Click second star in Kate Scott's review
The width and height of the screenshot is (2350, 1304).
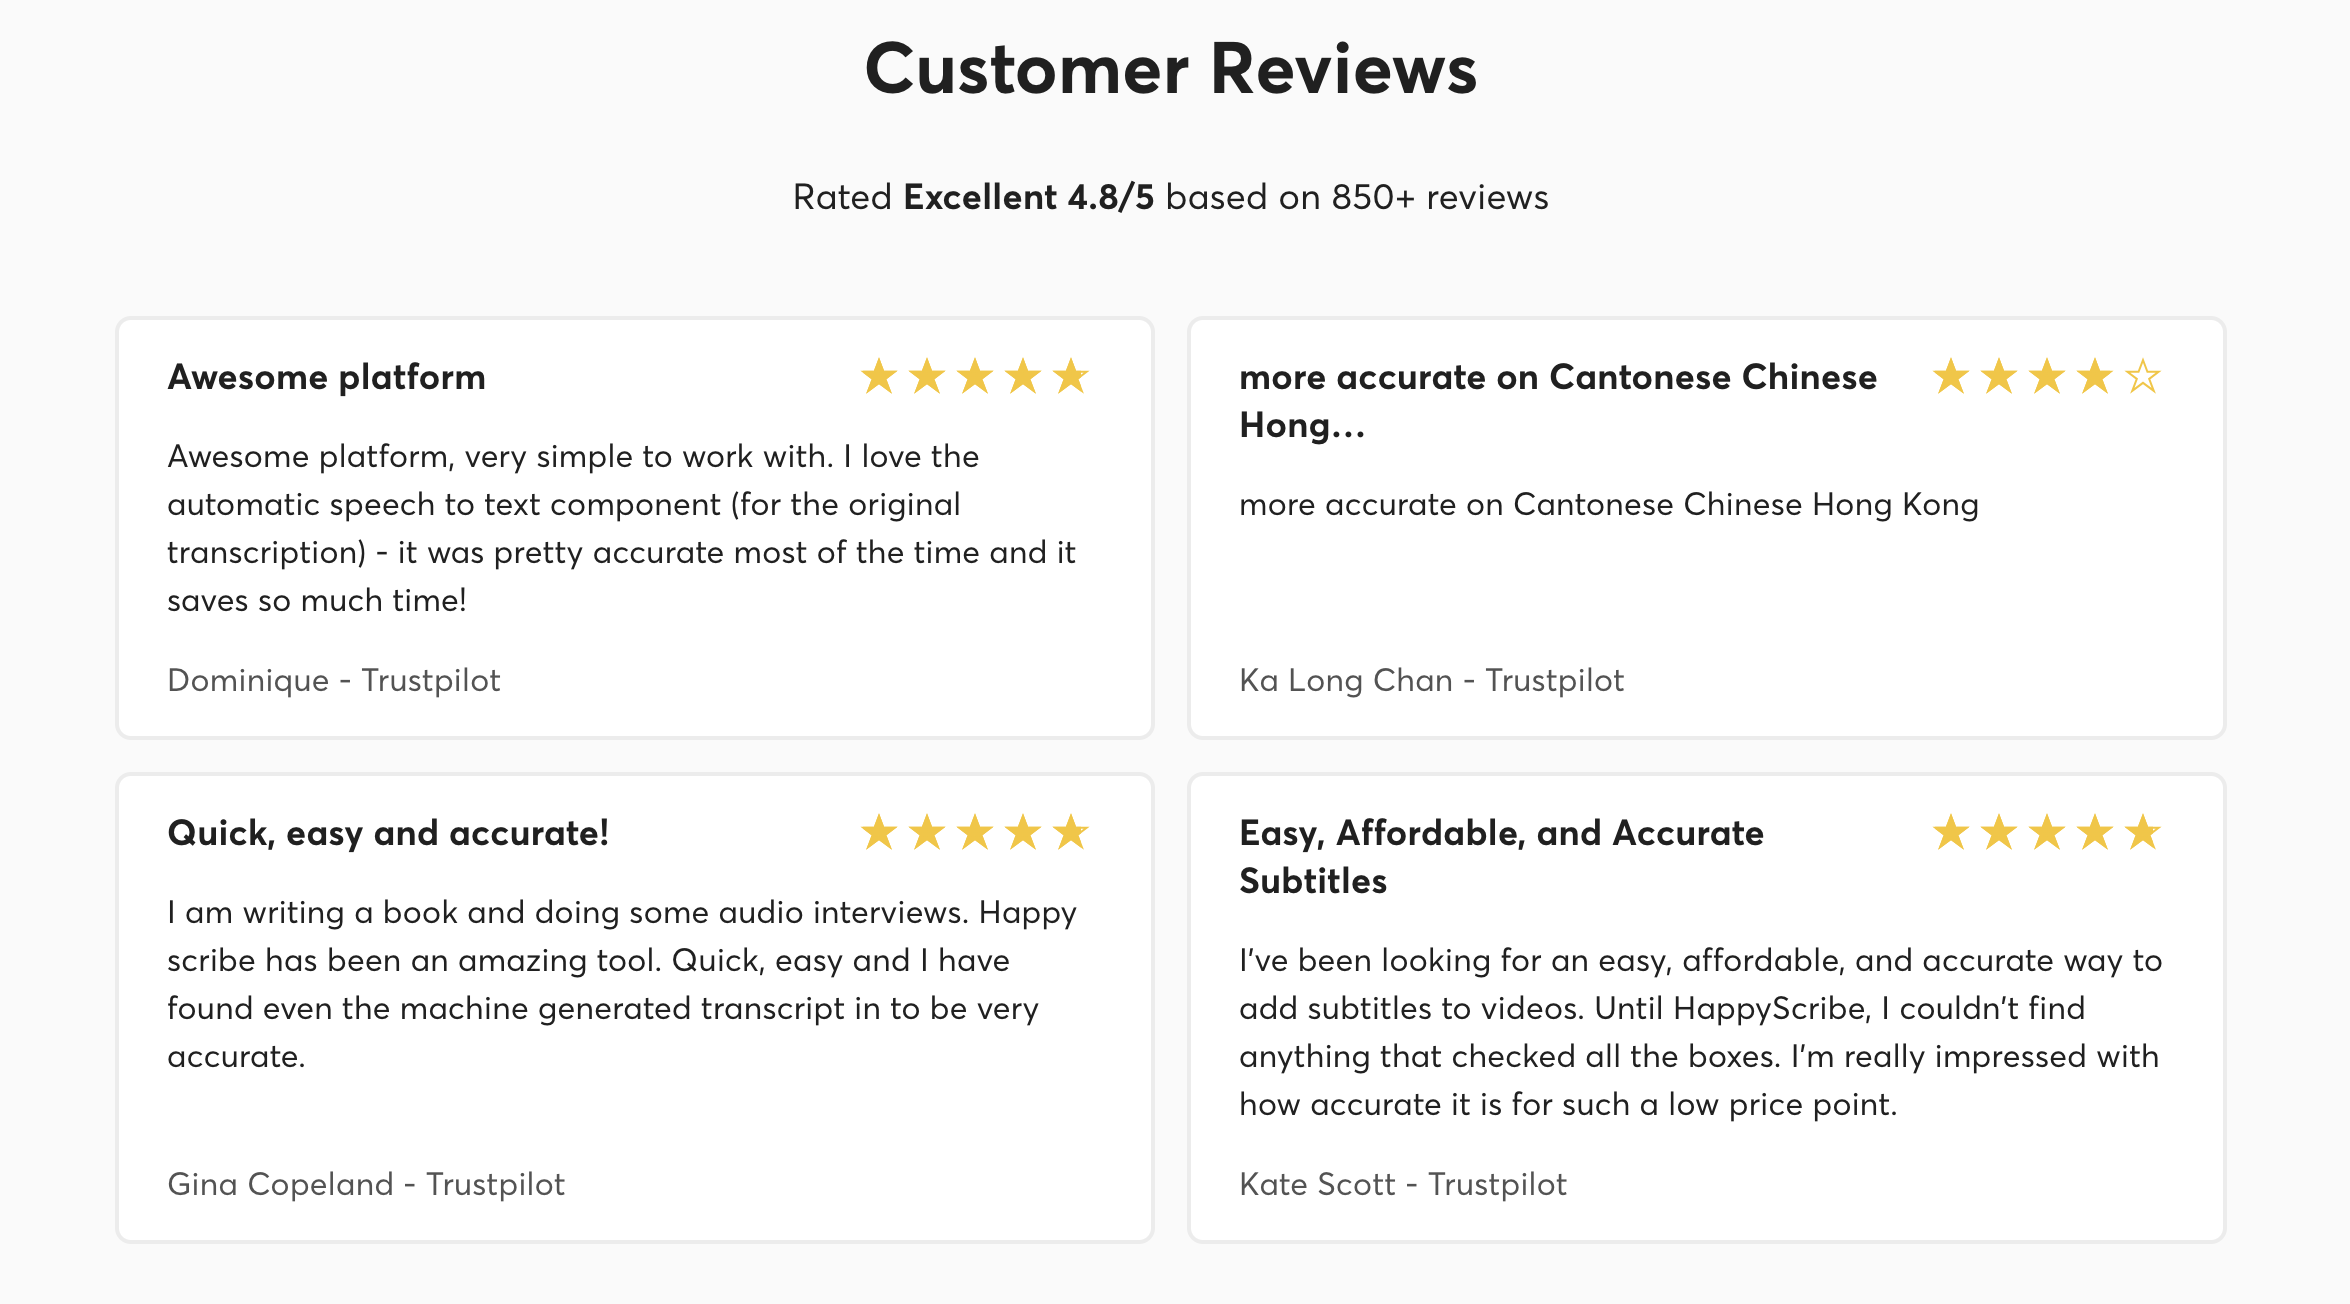coord(1999,832)
